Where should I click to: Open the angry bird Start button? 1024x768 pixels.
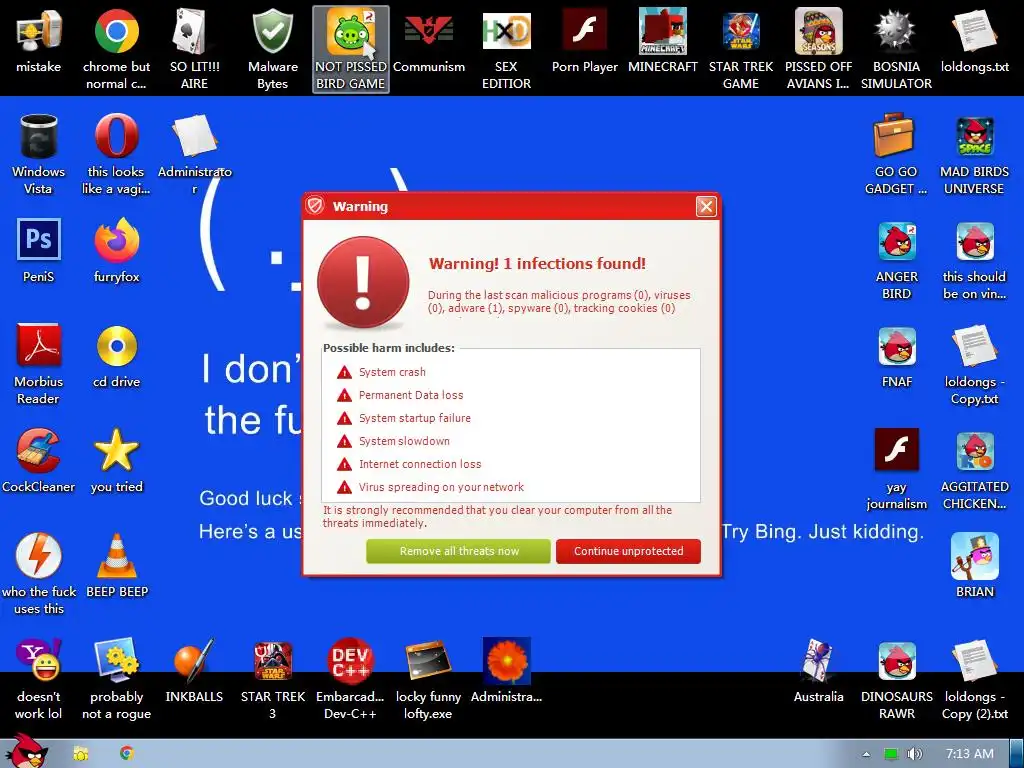pyautogui.click(x=26, y=752)
